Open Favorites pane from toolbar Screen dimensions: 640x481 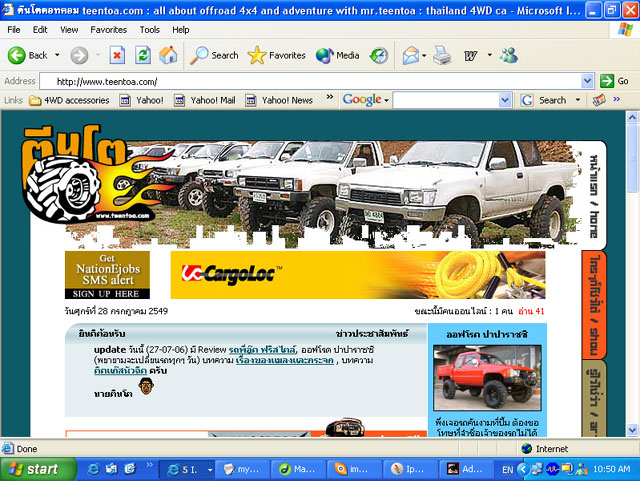pyautogui.click(x=276, y=55)
